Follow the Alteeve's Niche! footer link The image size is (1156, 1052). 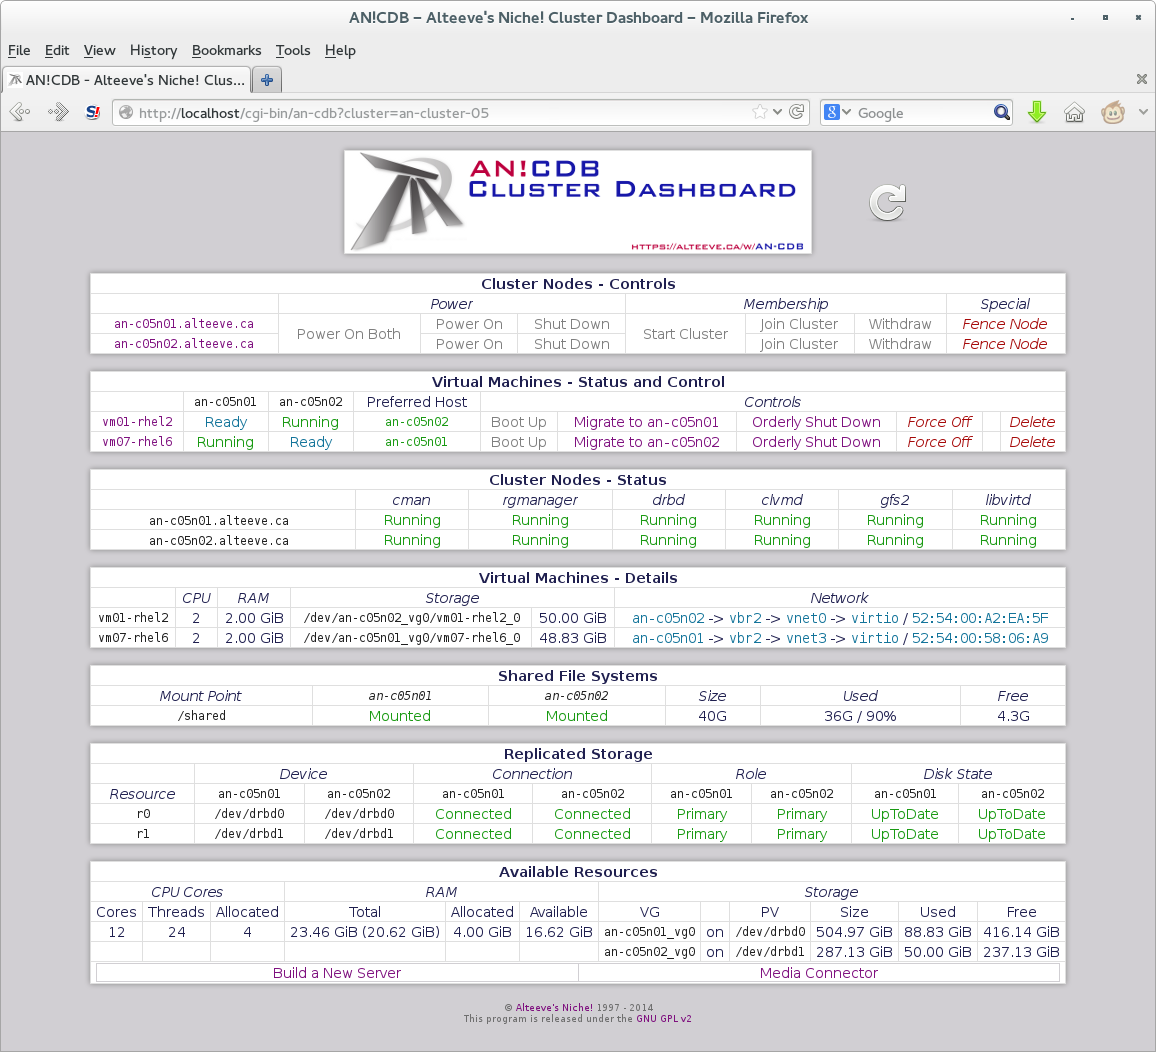pos(554,1007)
